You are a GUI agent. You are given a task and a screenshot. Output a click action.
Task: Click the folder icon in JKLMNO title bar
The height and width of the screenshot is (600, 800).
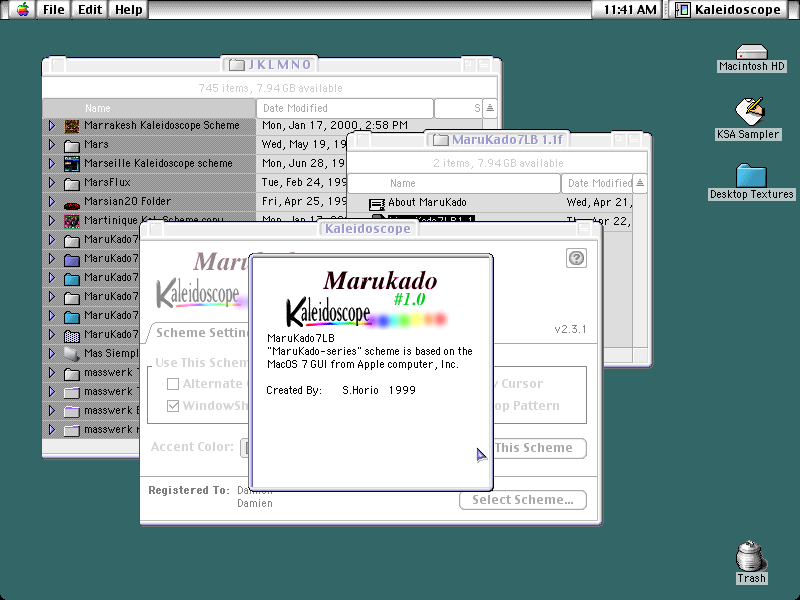237,65
